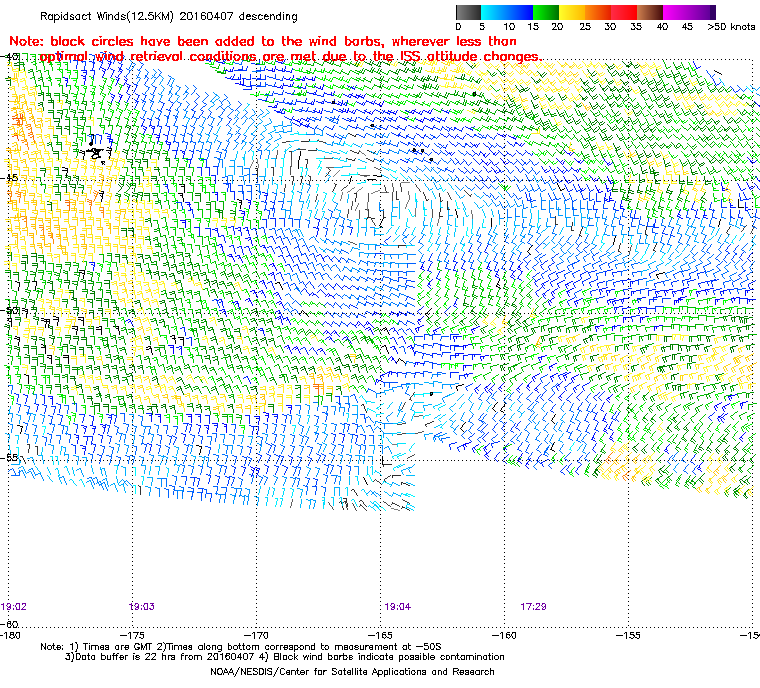
Task: Click the red 30-35 knots color band
Action: coord(624,12)
